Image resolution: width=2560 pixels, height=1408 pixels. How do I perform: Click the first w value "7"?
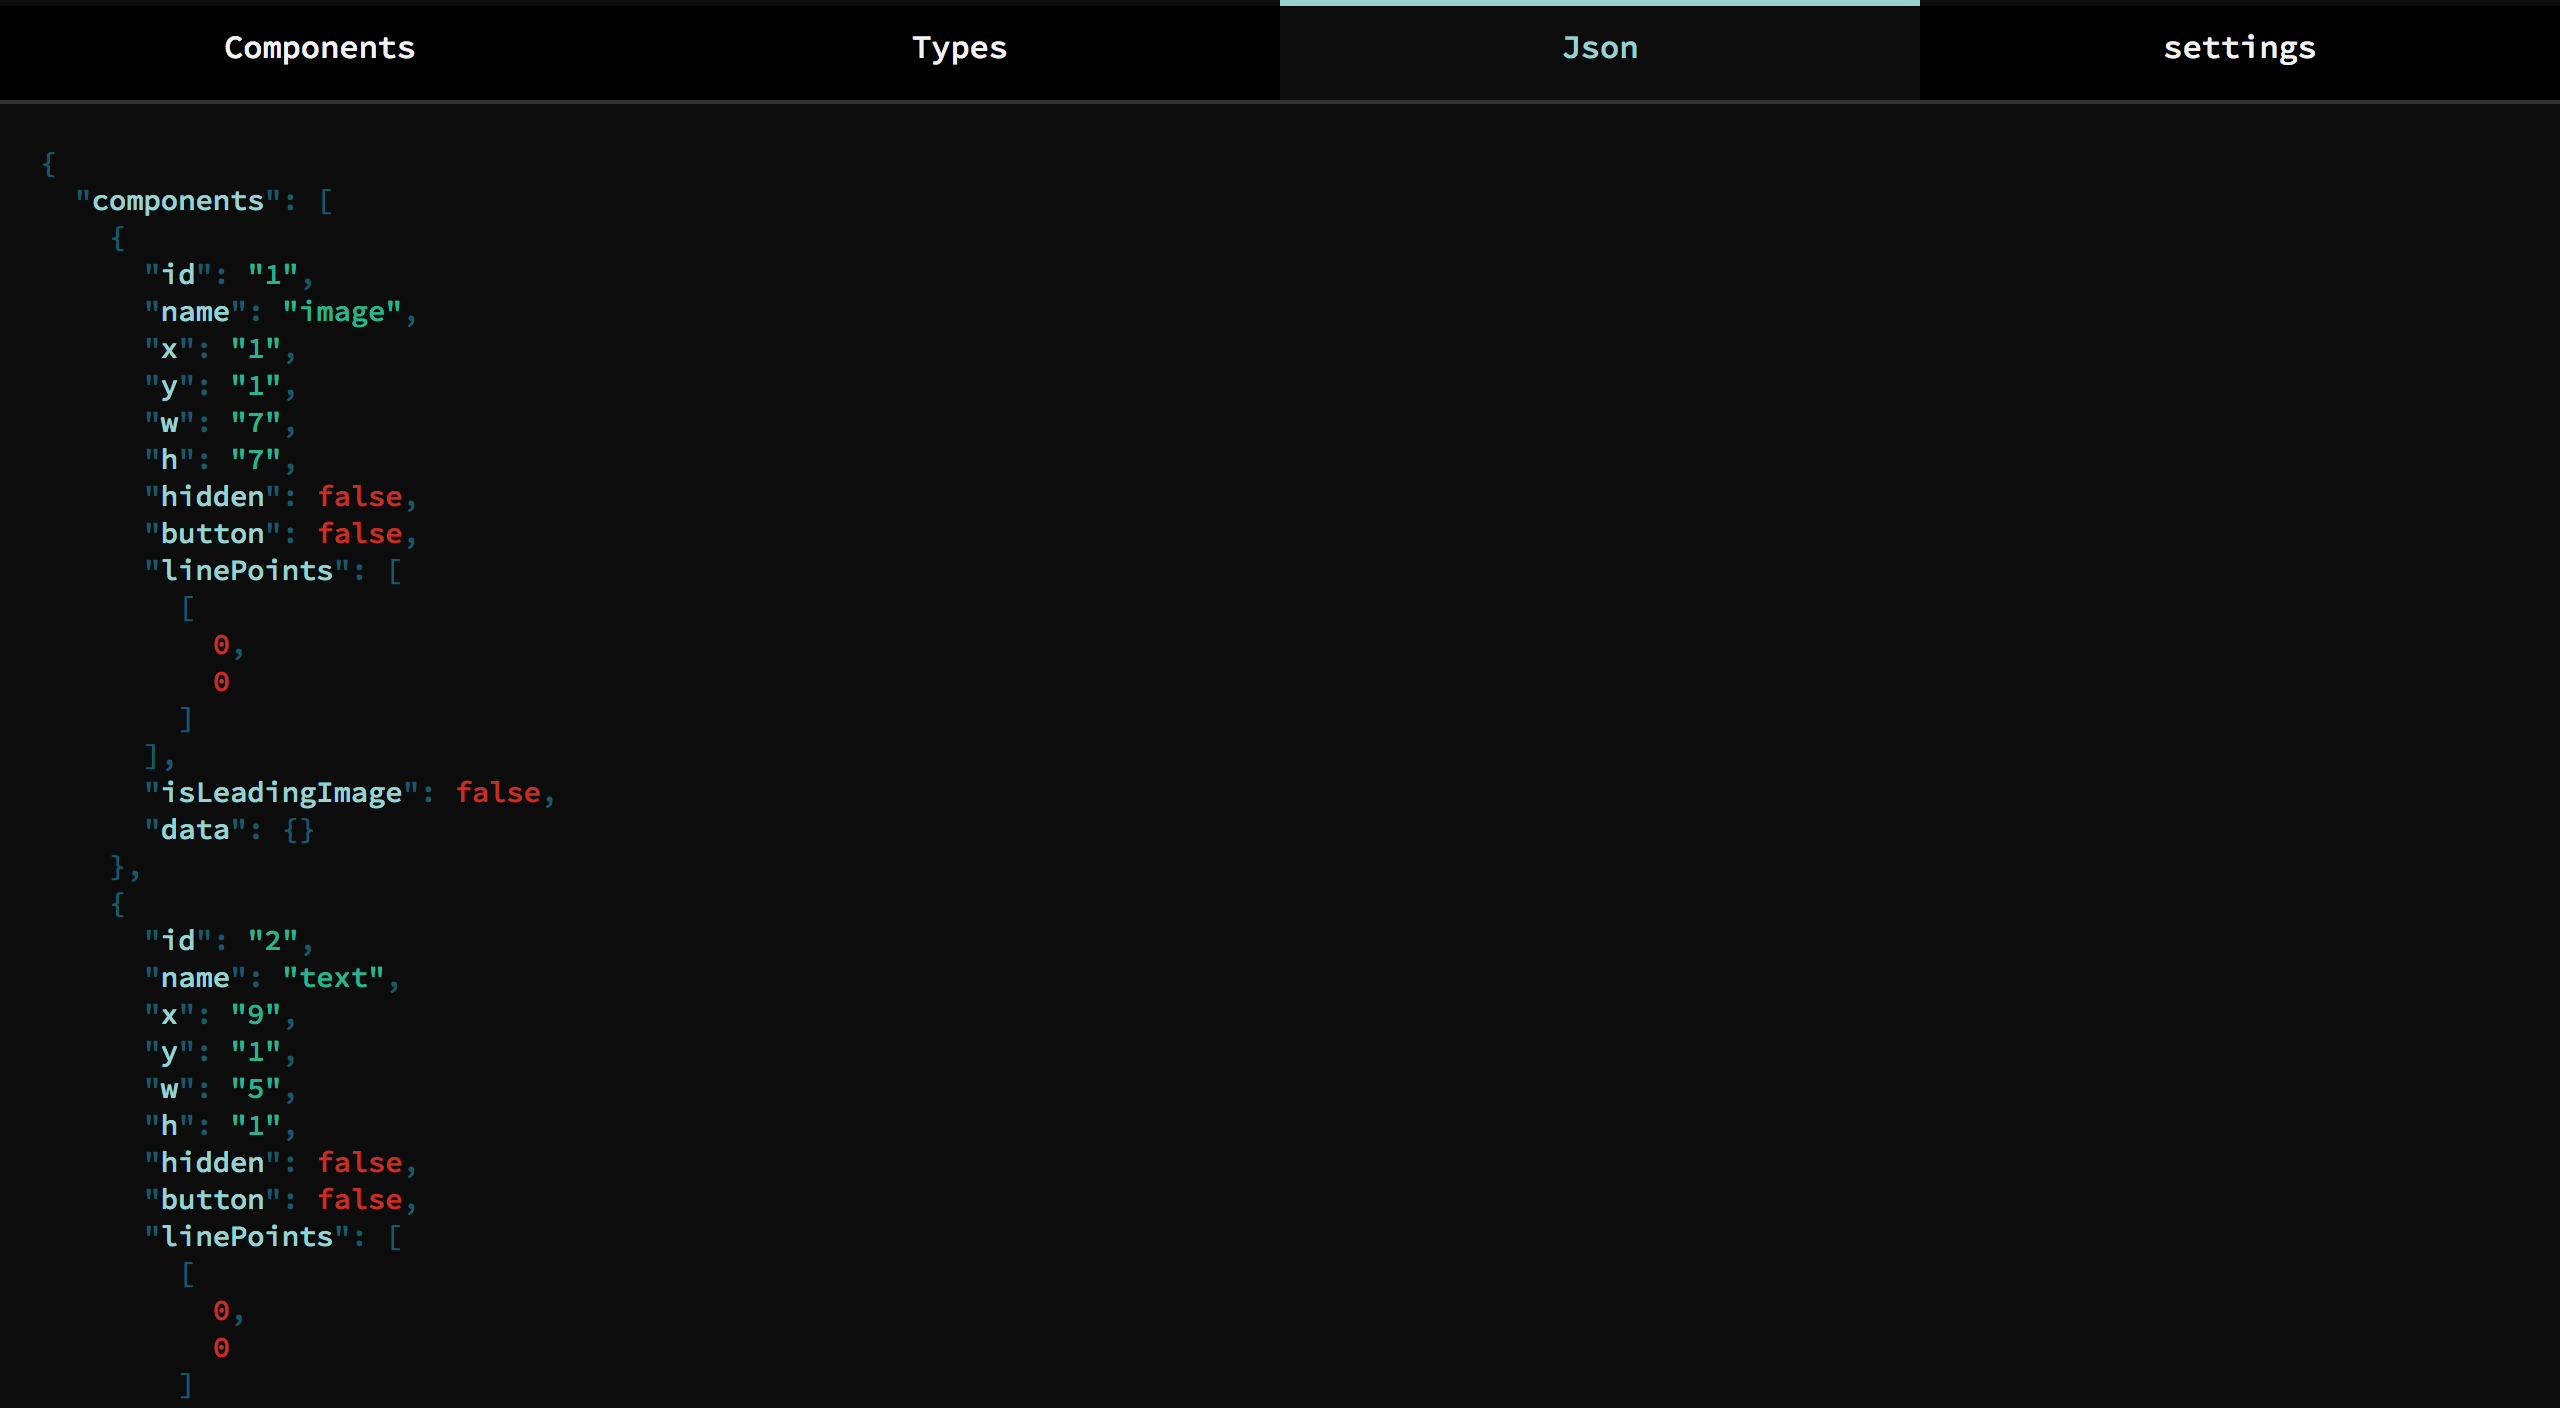click(x=256, y=423)
